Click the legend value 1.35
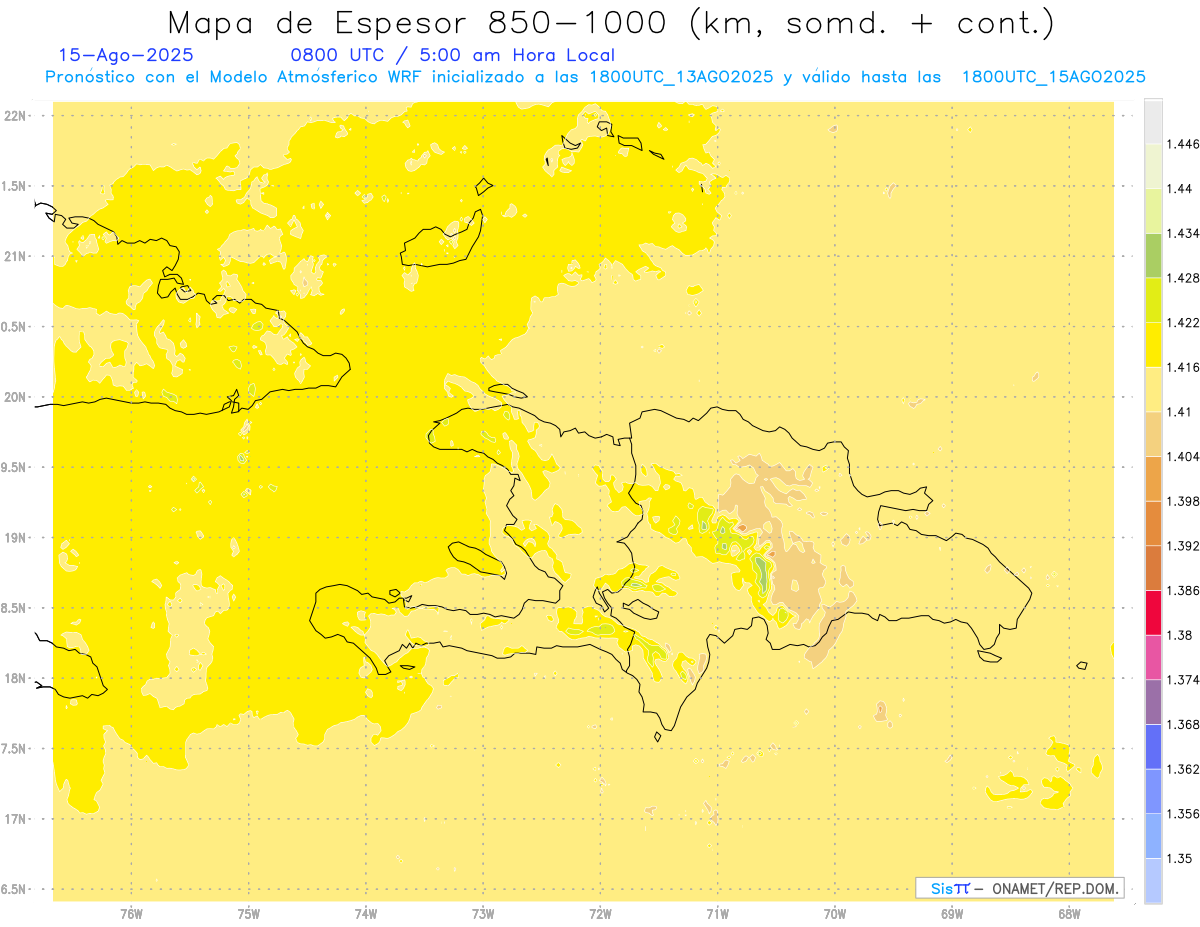The height and width of the screenshot is (927, 1200). point(1180,859)
